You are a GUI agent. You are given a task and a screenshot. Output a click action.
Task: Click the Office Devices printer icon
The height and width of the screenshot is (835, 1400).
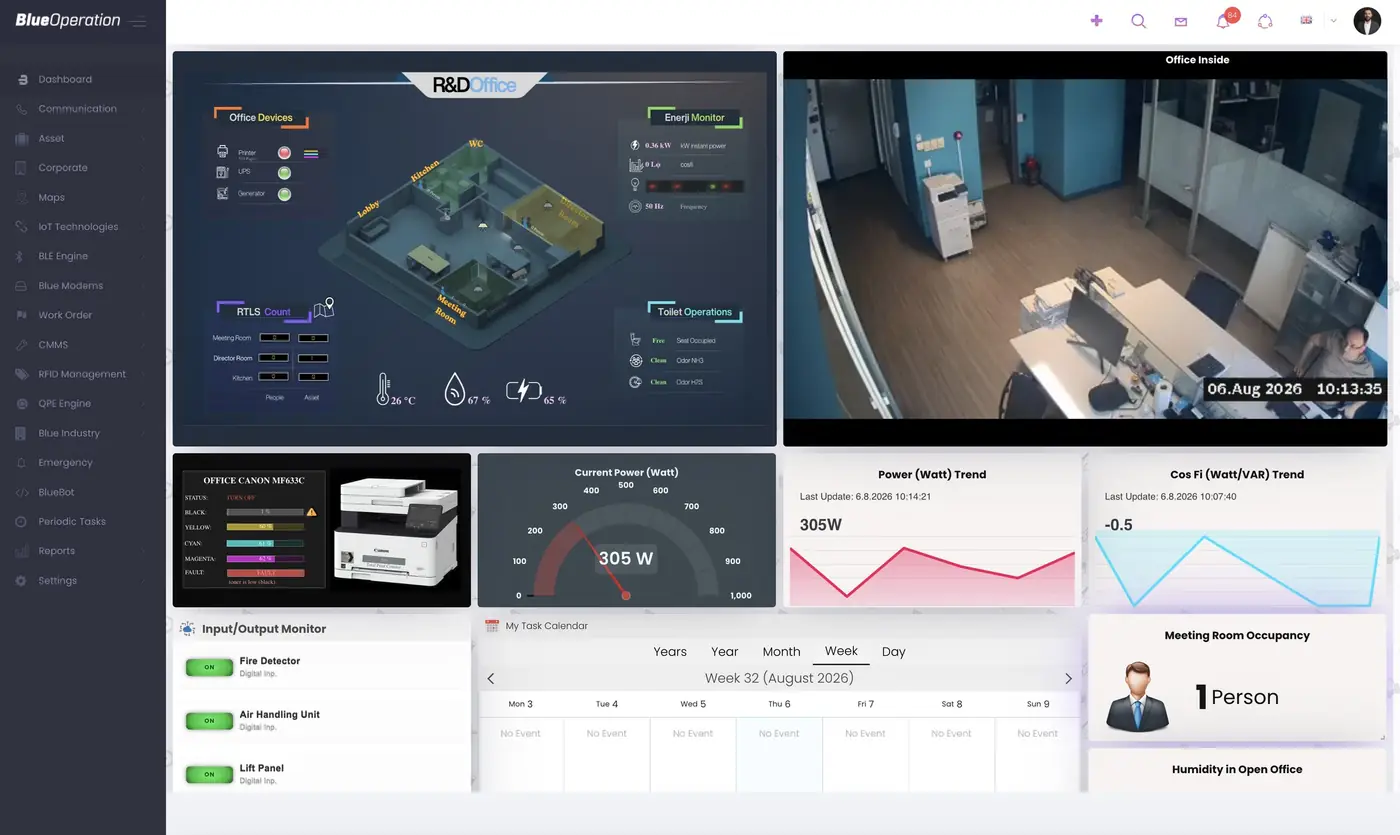[x=222, y=152]
